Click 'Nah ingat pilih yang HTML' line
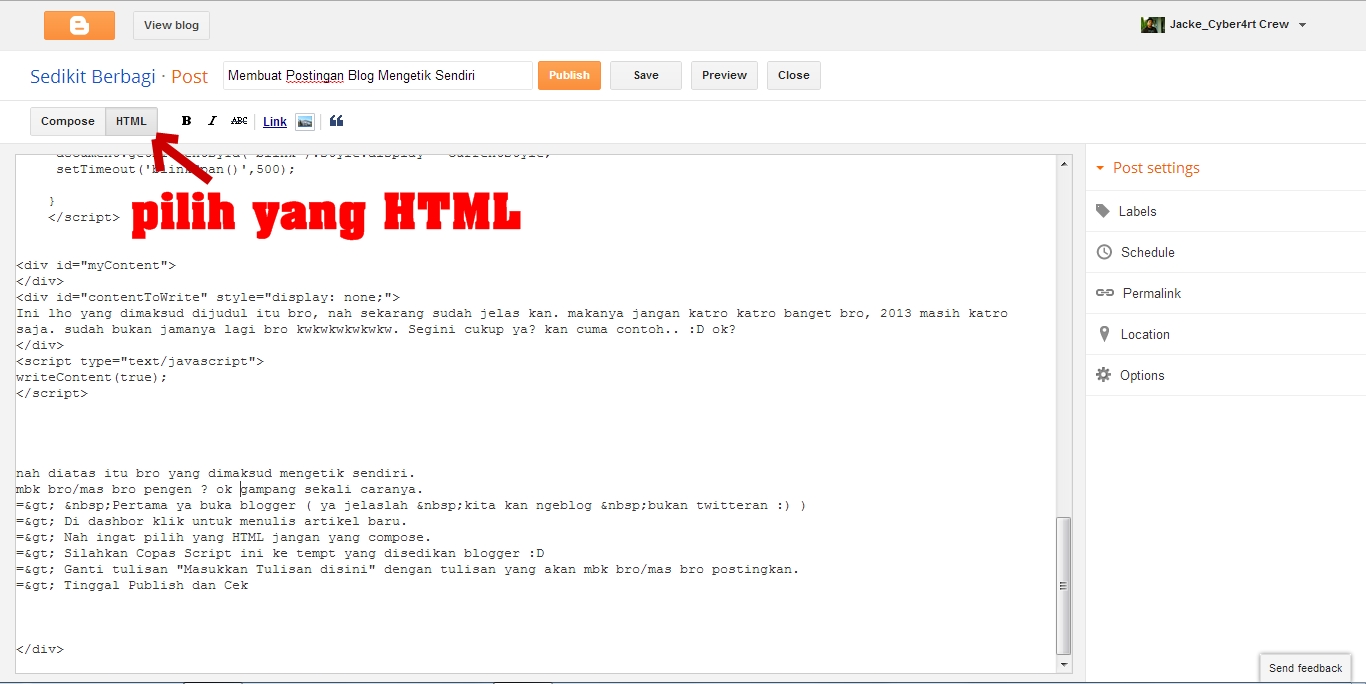Viewport: 1366px width, 684px height. point(224,537)
